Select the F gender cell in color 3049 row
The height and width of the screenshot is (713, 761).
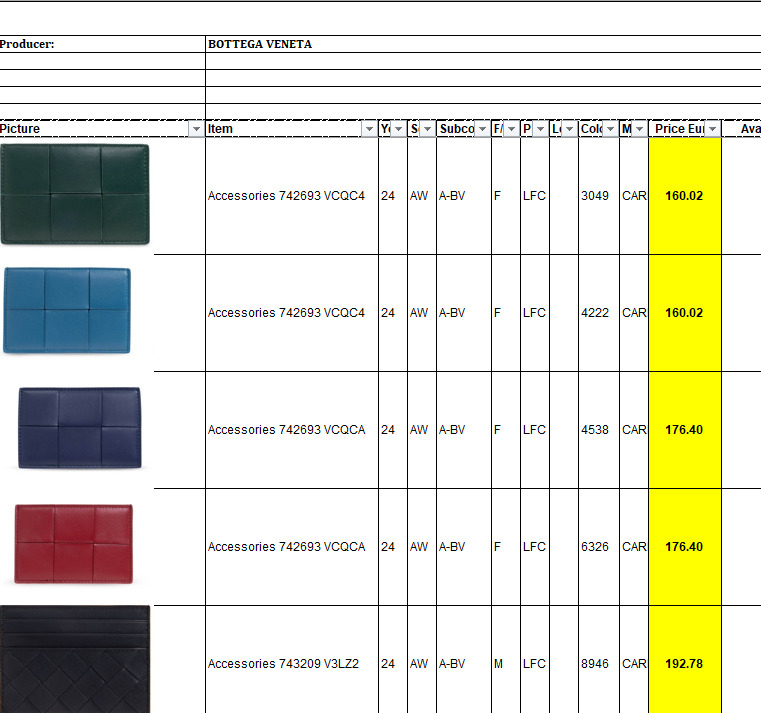coord(506,196)
